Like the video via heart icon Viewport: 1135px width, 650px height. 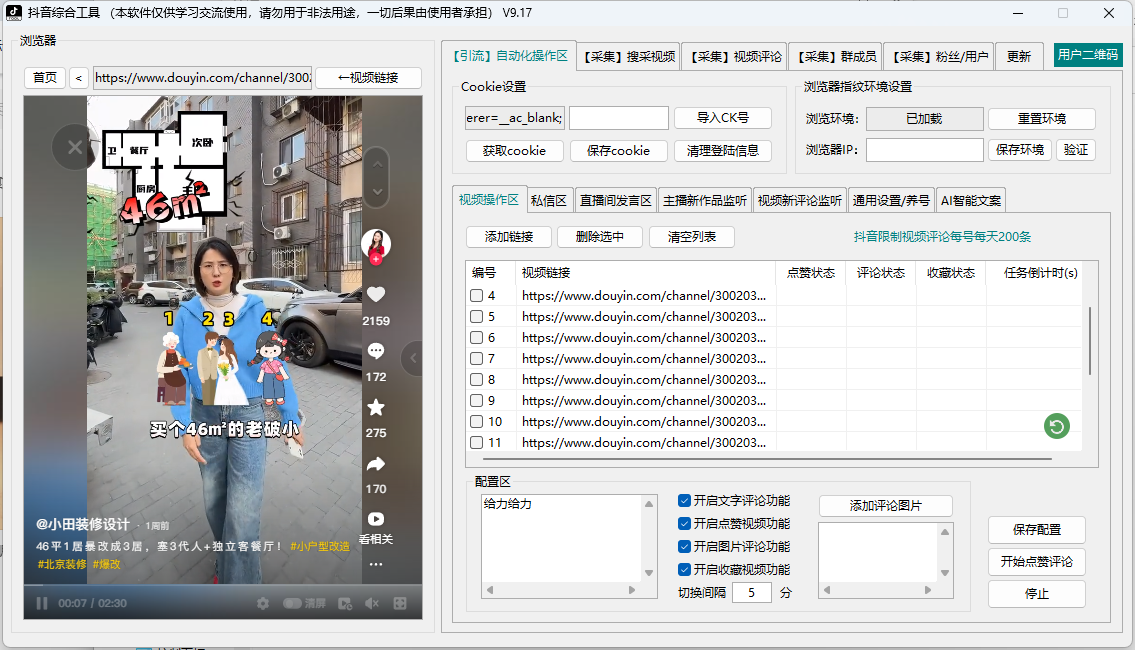tap(375, 295)
